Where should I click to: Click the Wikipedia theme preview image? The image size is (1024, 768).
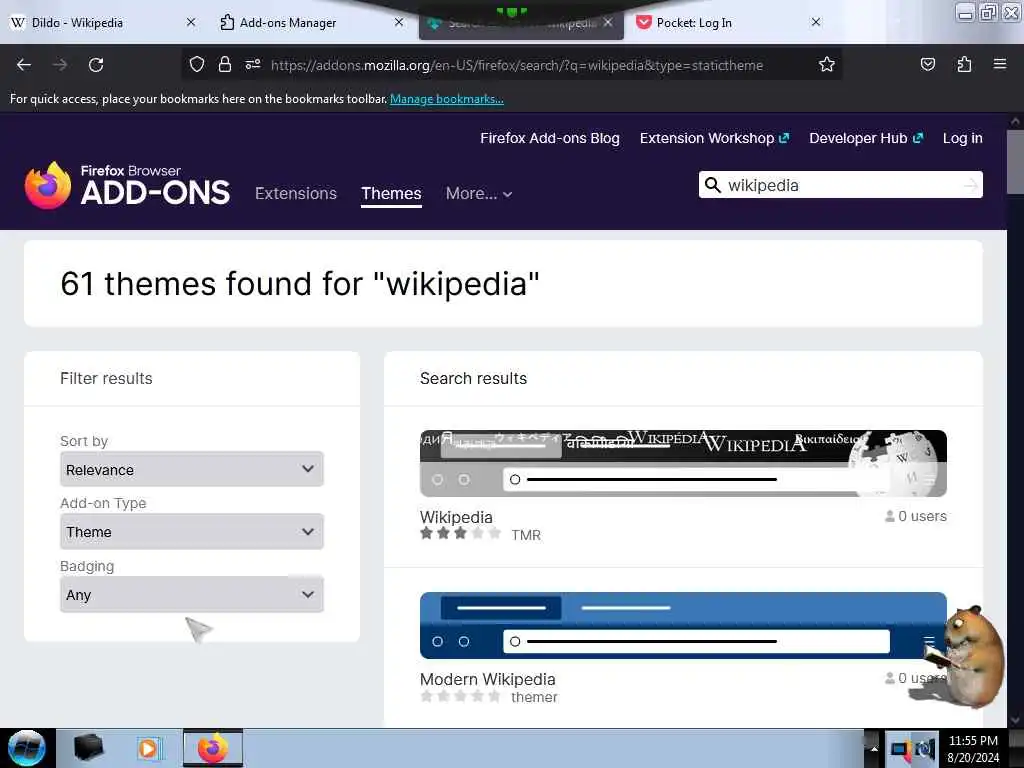[683, 463]
